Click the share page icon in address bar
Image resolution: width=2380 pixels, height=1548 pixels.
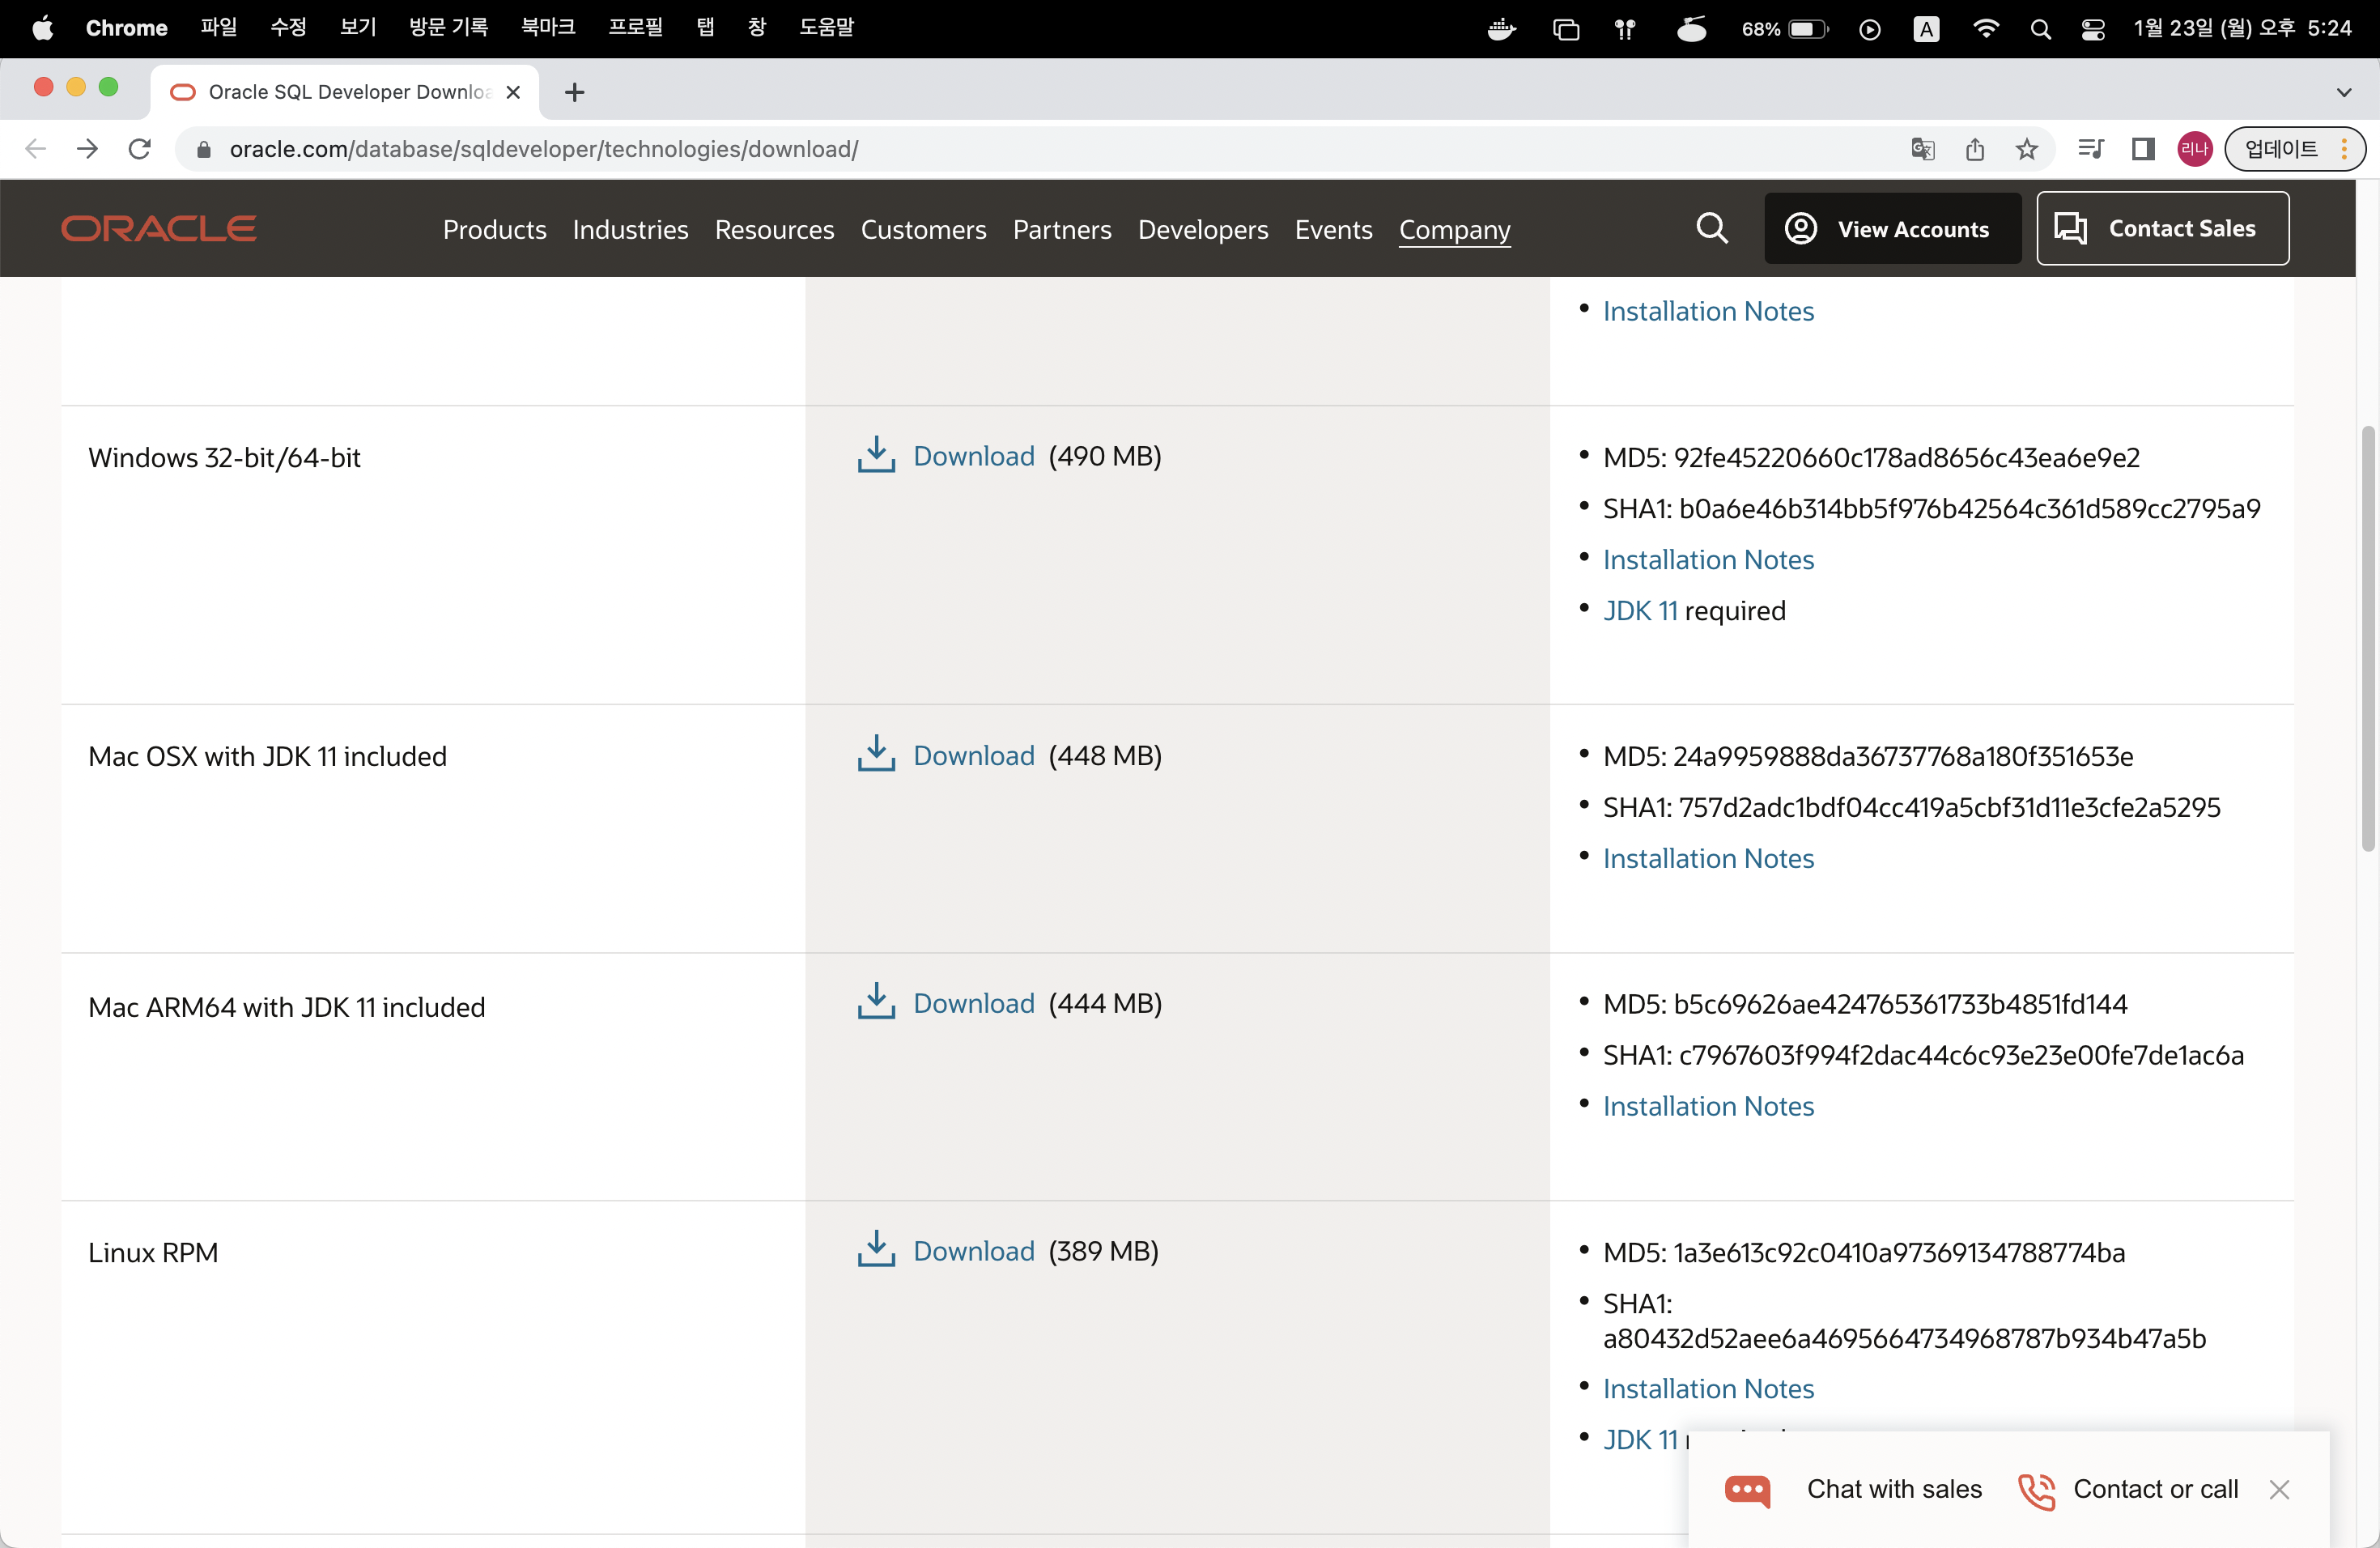tap(1975, 150)
